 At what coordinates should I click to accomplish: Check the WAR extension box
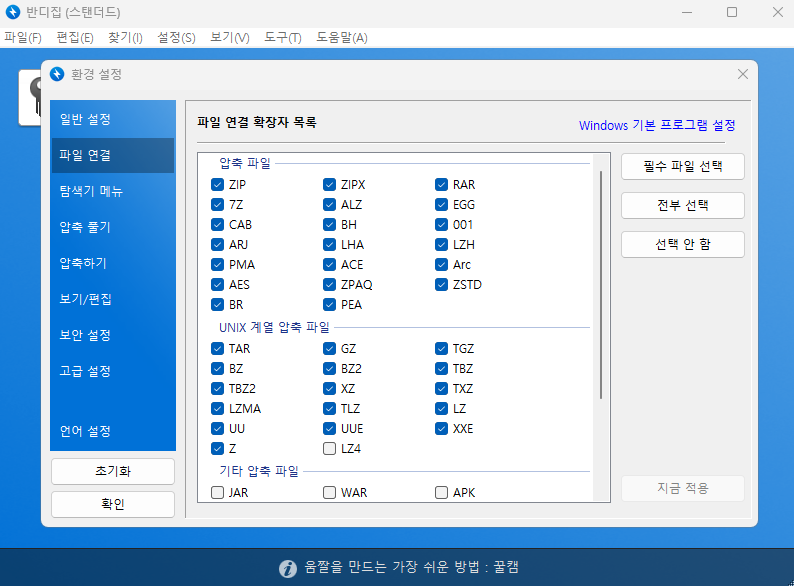[329, 492]
